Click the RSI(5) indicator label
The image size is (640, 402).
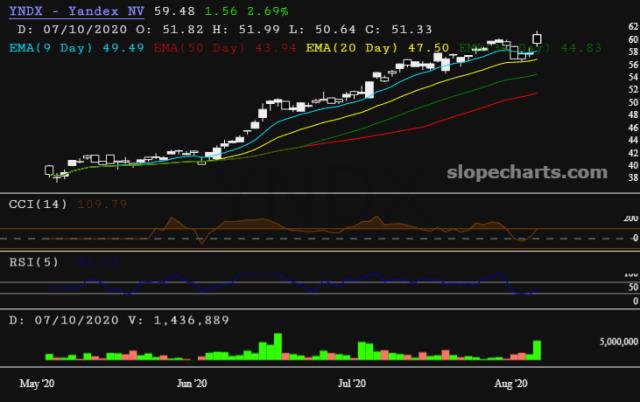(28, 264)
